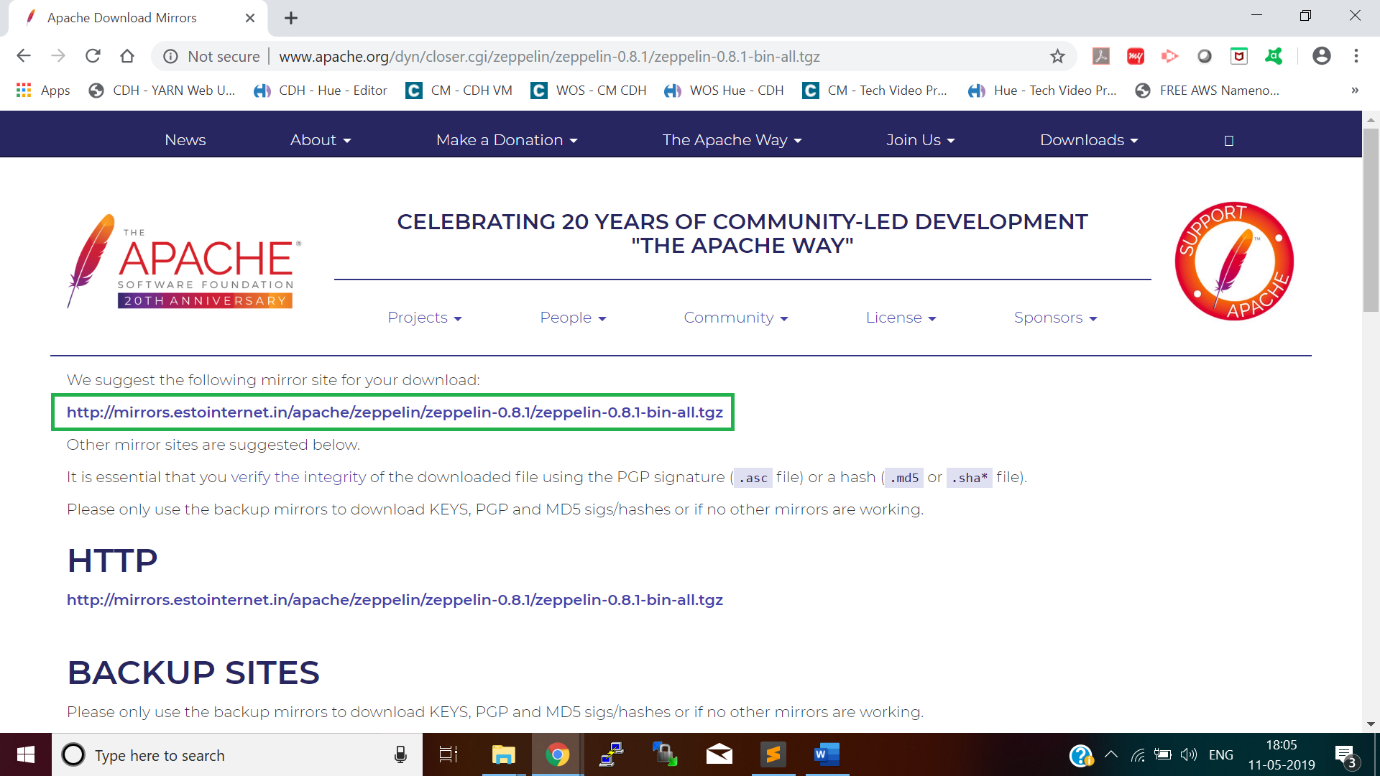Viewport: 1380px width, 776px height.
Task: Activate the taskbar microphone search
Action: [401, 755]
